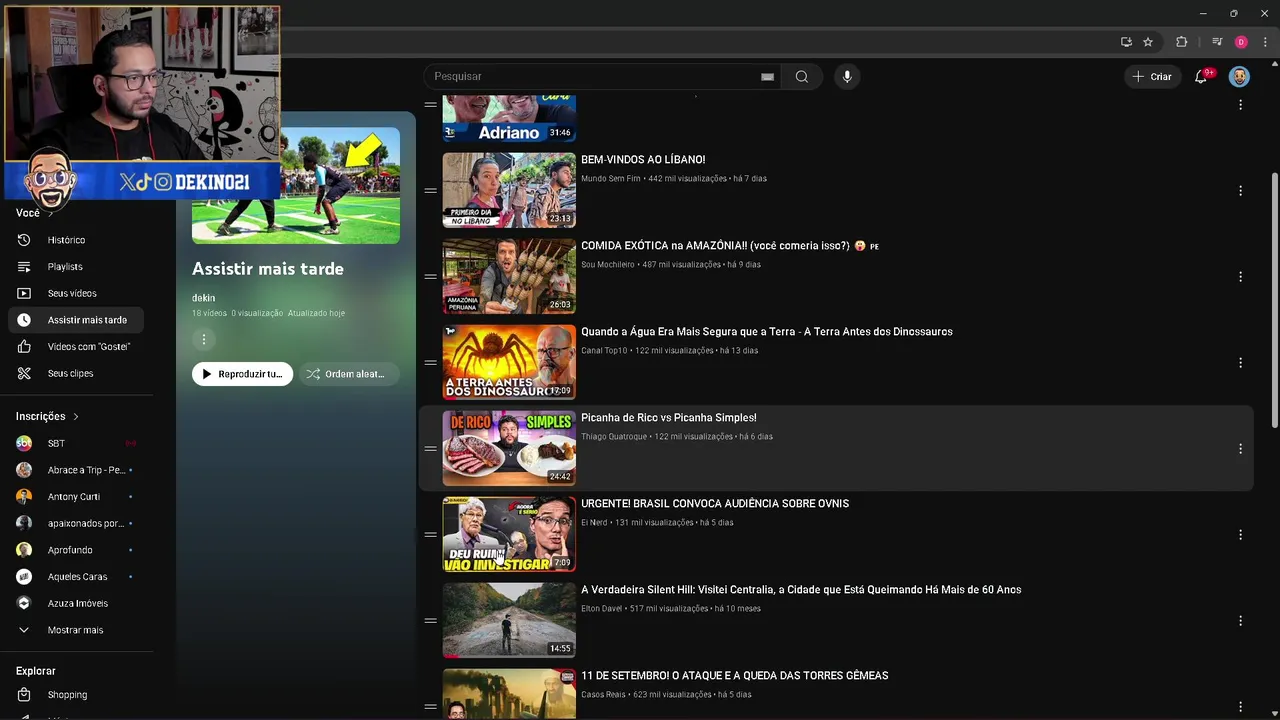Open A Terra Antes dos Dinossauros thumbnail

(509, 362)
